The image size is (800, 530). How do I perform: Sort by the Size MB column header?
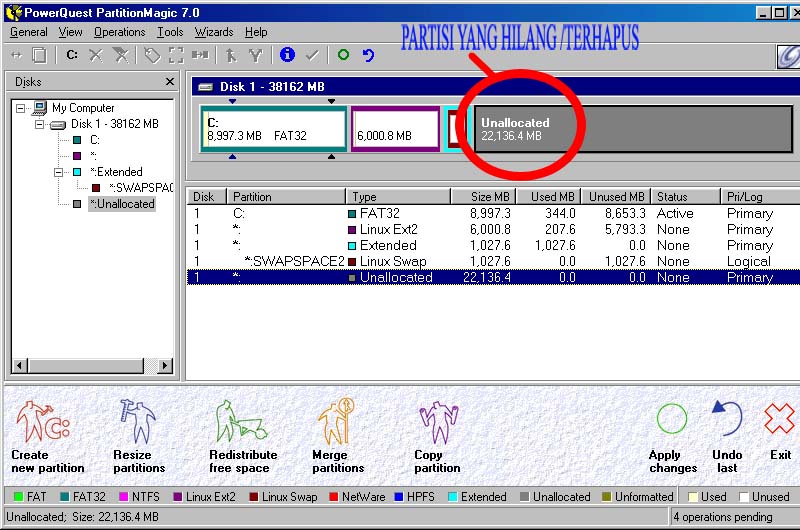coord(484,197)
